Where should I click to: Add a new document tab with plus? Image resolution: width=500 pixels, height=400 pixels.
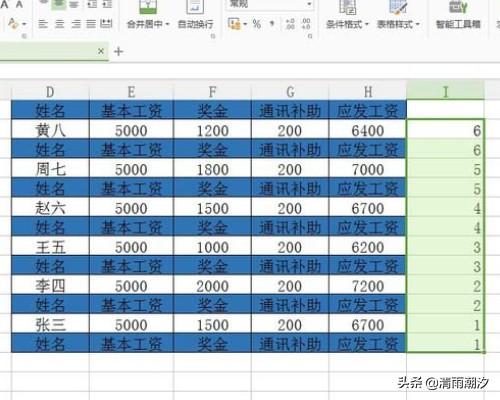tap(118, 52)
